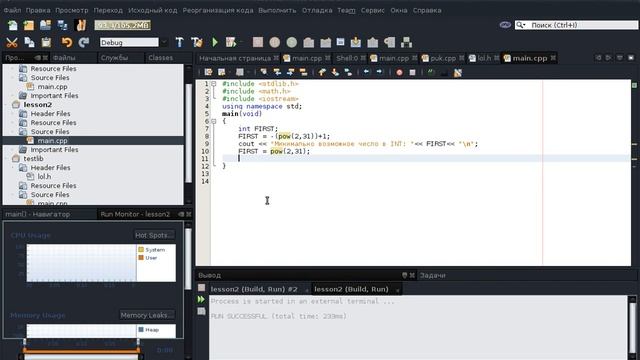This screenshot has height=360, width=640.
Task: Open the Справка menu
Action: point(427,10)
